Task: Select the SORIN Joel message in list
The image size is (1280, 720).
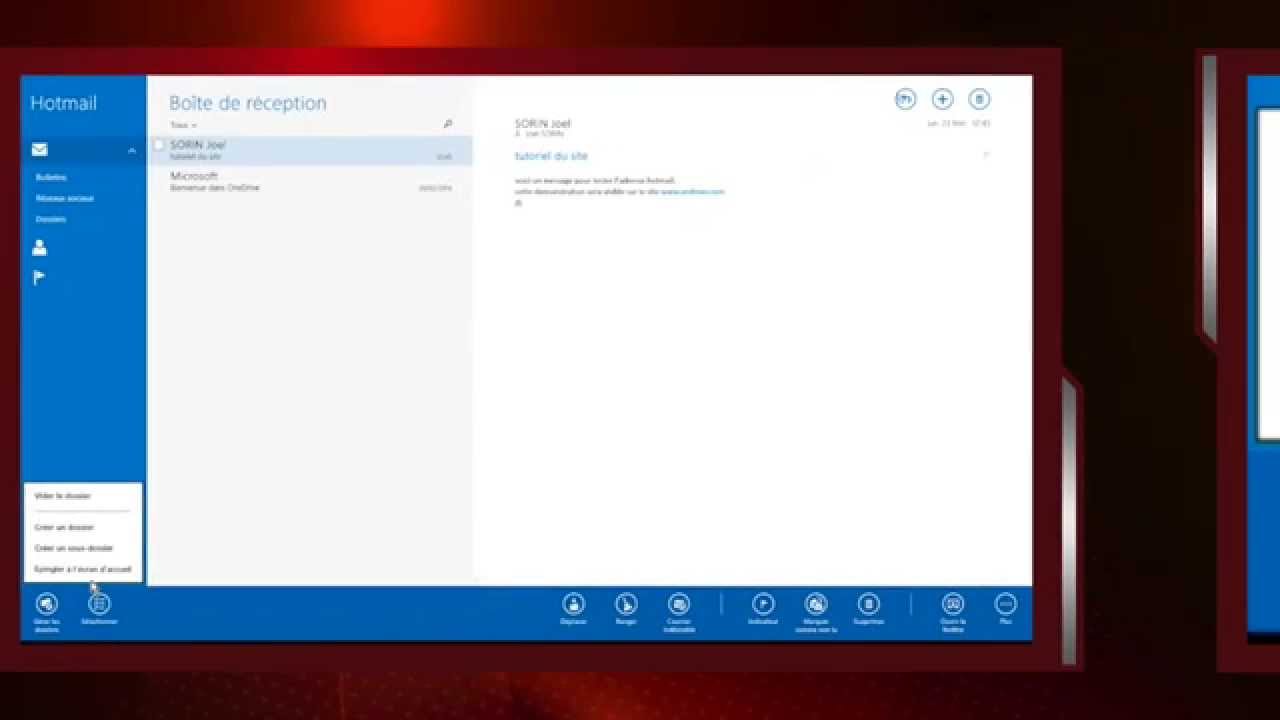Action: pyautogui.click(x=310, y=150)
